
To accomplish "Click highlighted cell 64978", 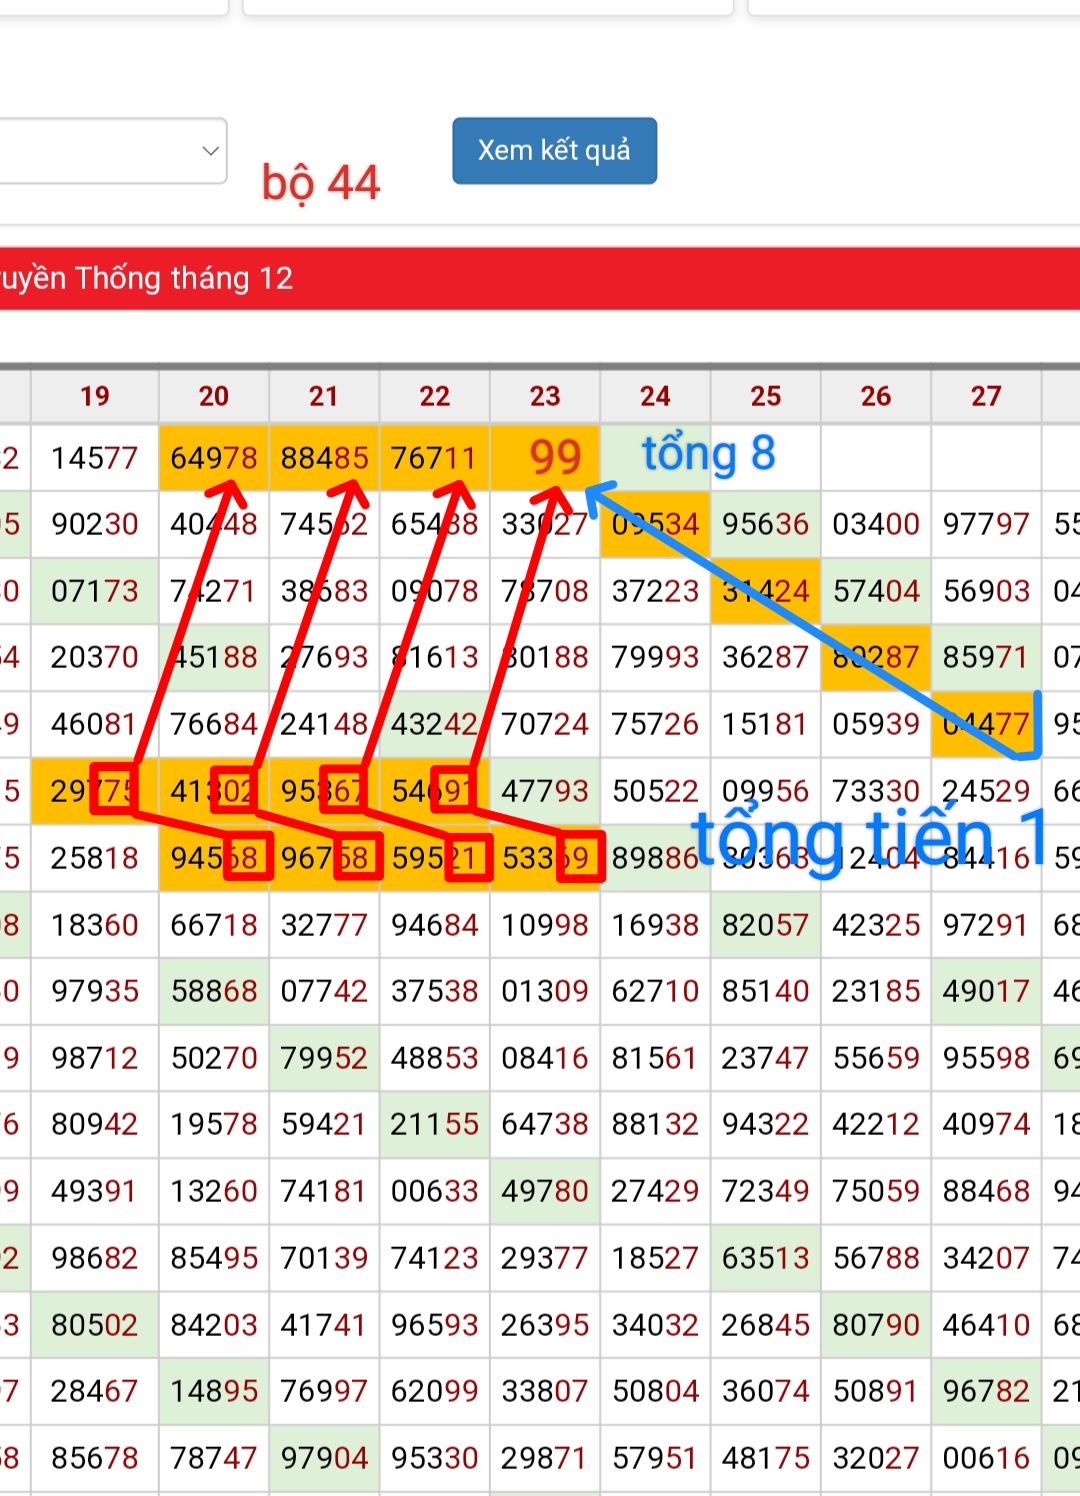I will click(214, 458).
